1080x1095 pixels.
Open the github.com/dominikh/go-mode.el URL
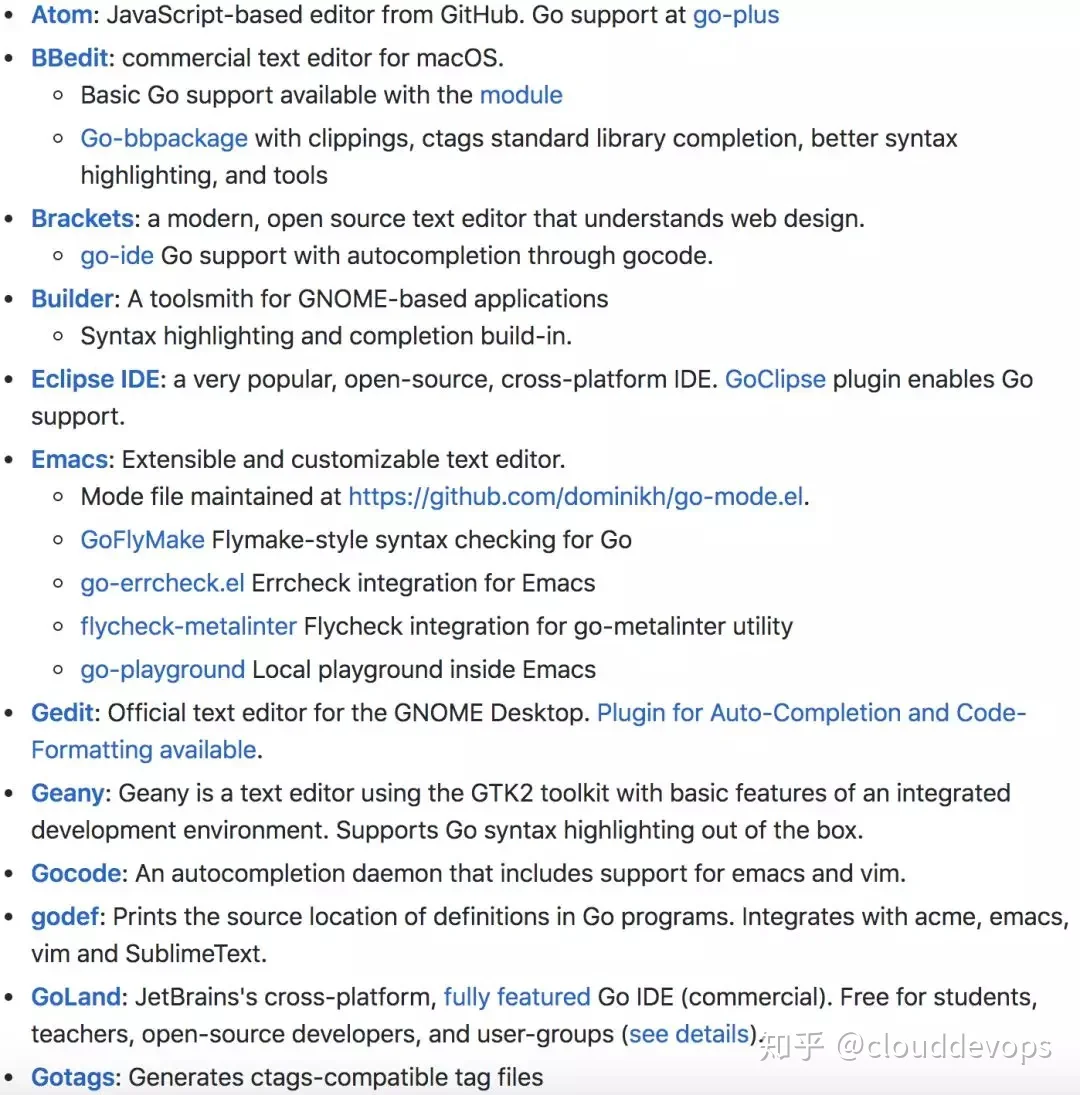[576, 497]
